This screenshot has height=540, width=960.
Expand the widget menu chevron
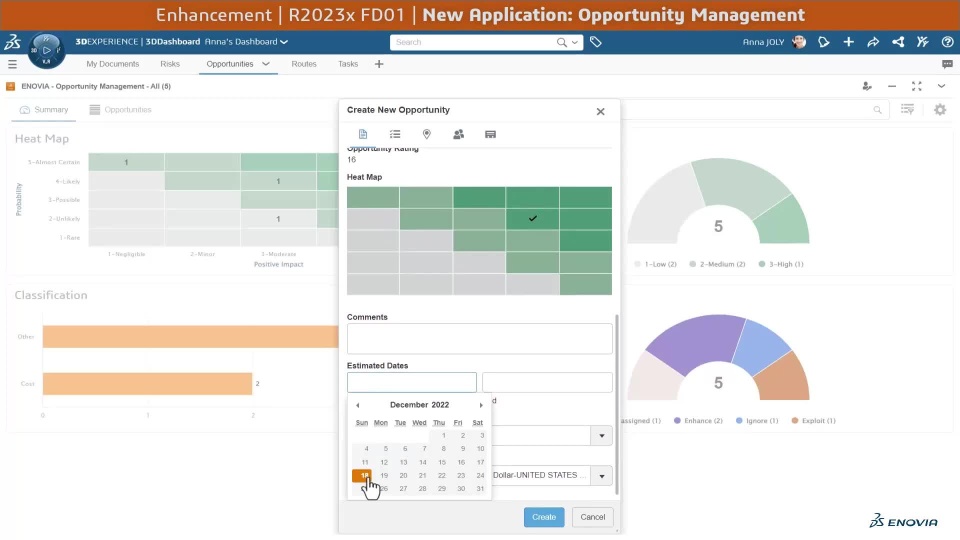click(941, 86)
